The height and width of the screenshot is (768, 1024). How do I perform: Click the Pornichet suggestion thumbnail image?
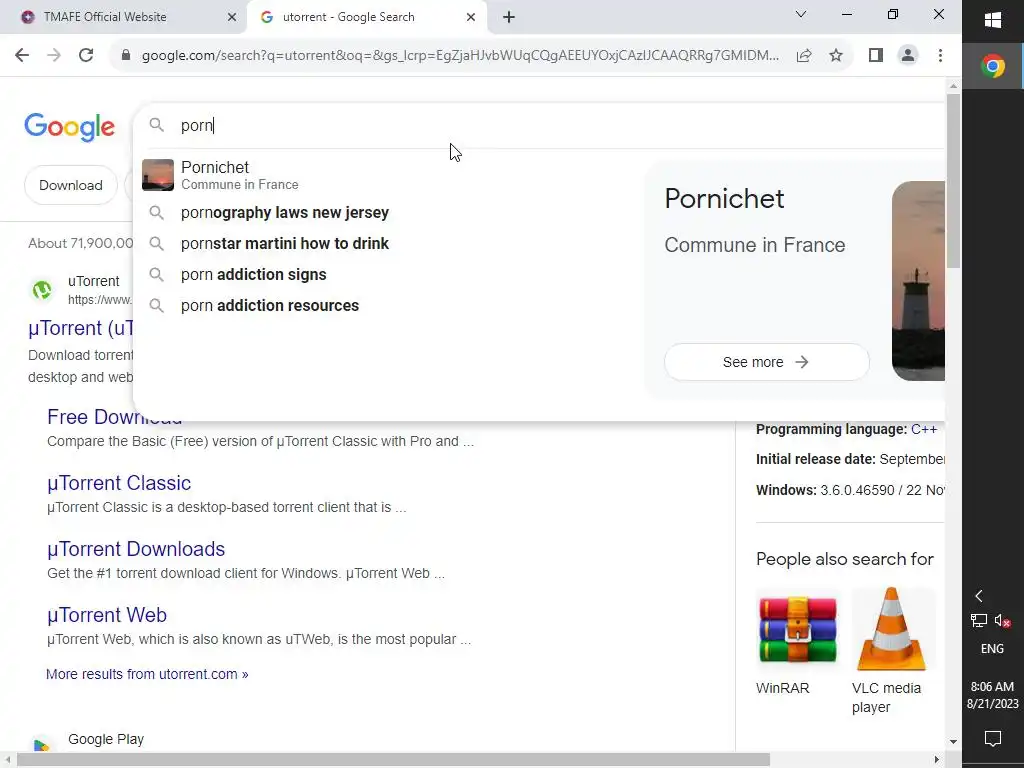pos(158,175)
